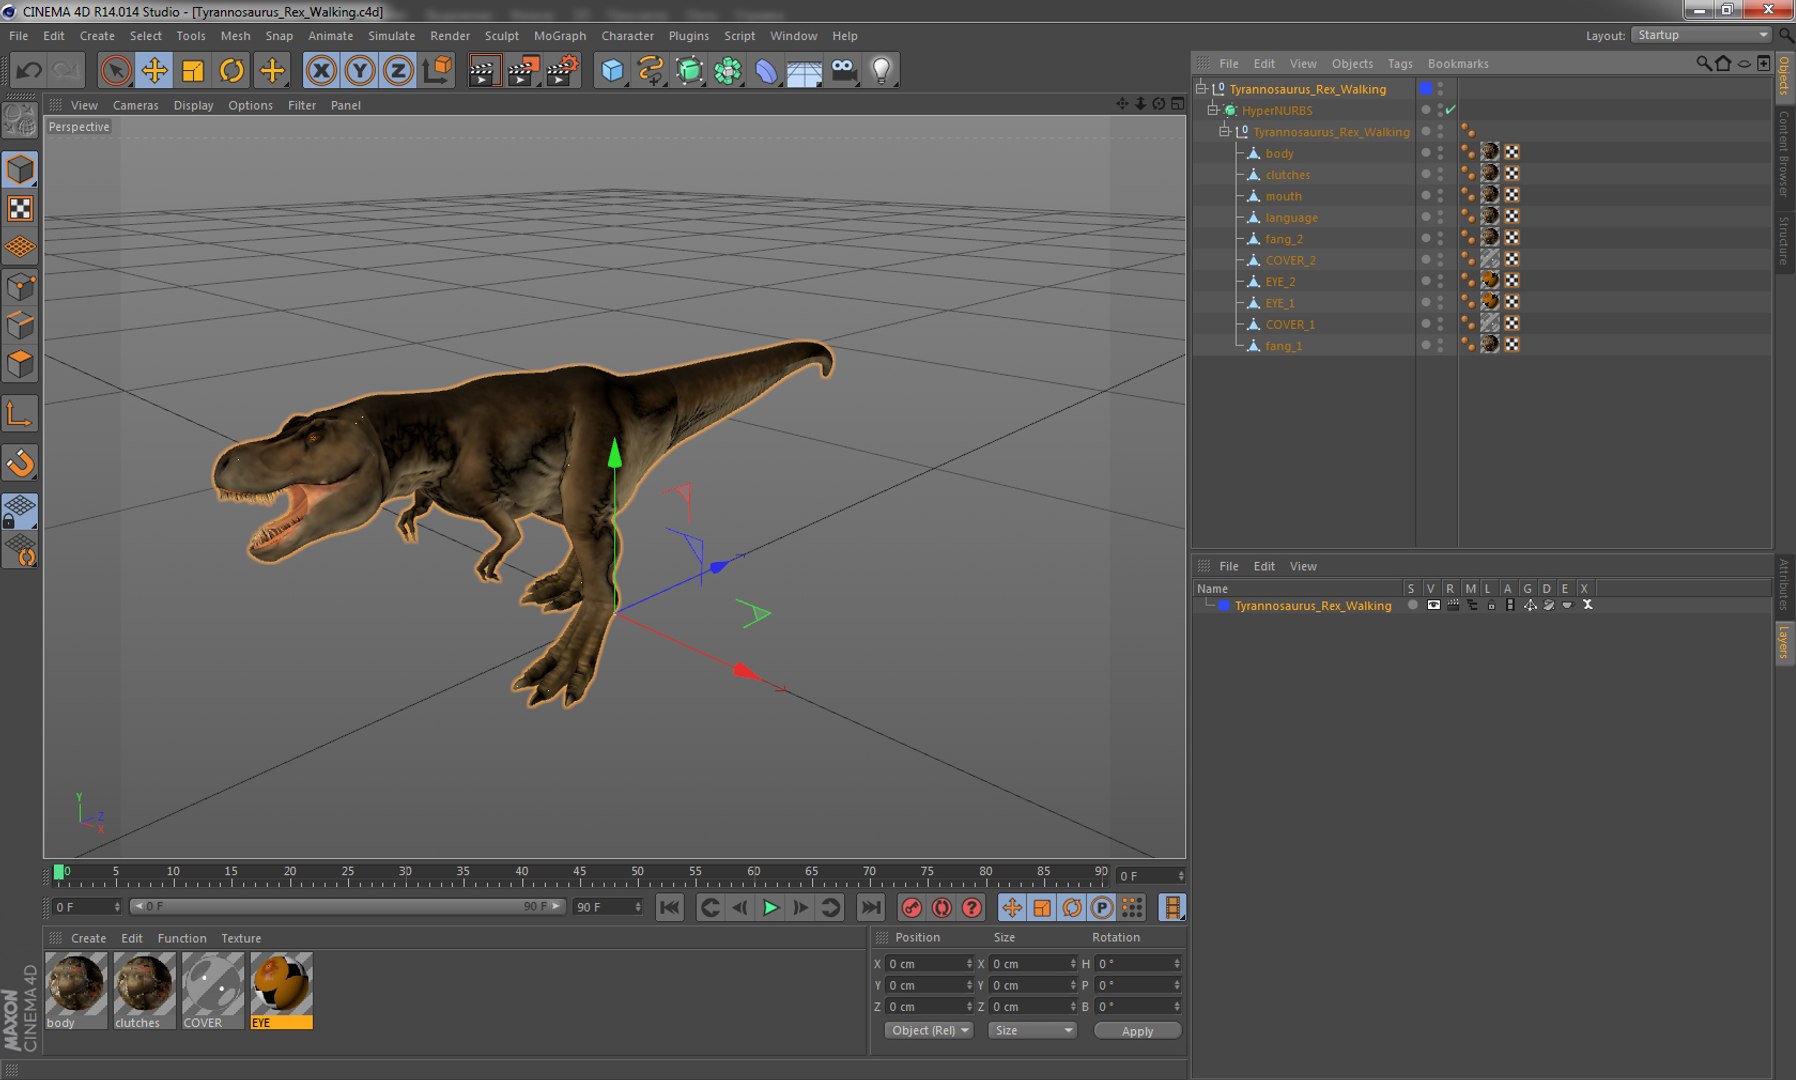Activate the Move tool in top toolbar
The width and height of the screenshot is (1796, 1080).
click(155, 70)
